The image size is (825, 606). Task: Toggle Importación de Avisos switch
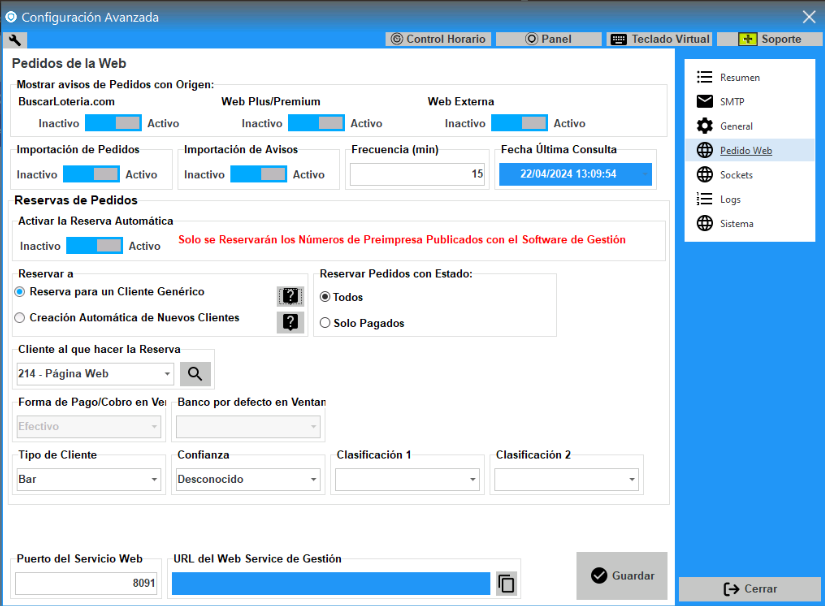pyautogui.click(x=258, y=174)
